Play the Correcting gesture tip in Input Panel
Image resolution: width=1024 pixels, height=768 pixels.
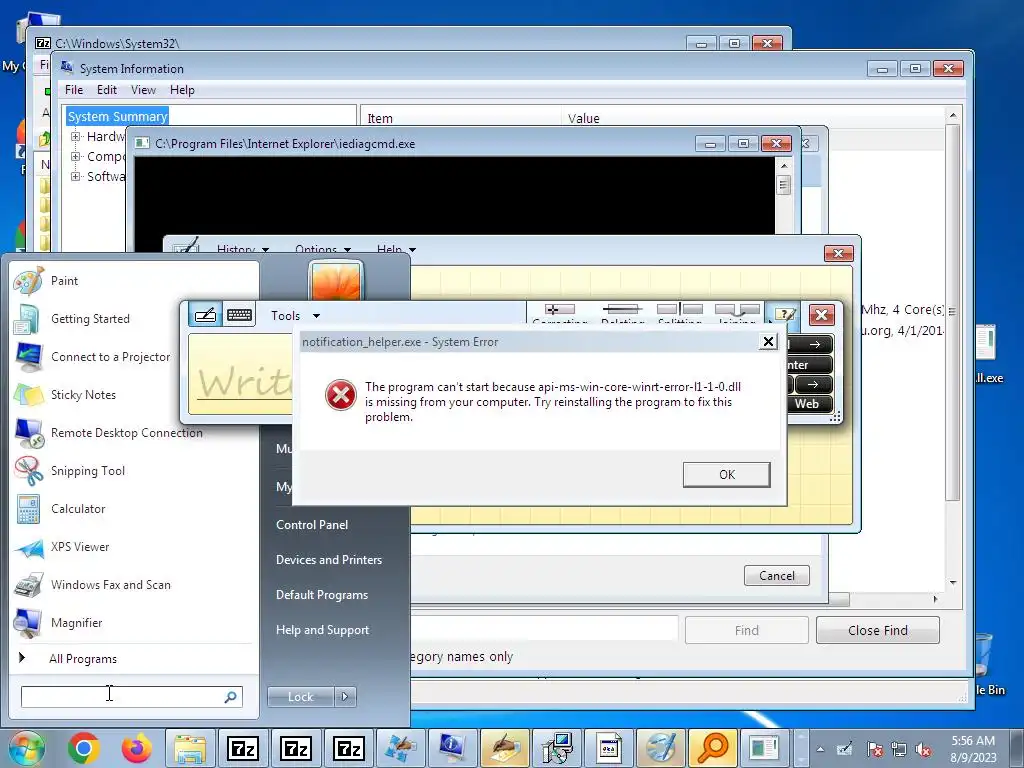560,313
